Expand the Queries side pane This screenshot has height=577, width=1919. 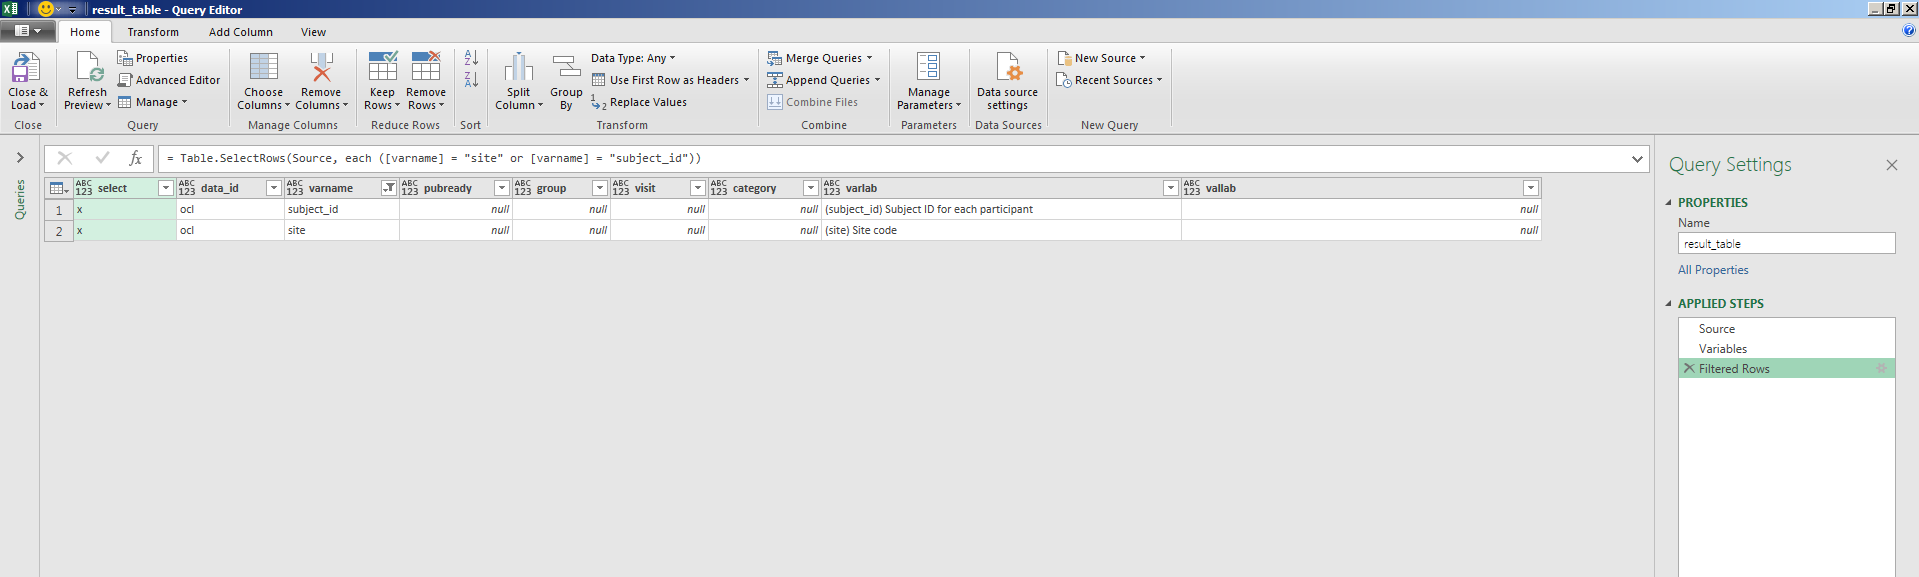pos(20,158)
